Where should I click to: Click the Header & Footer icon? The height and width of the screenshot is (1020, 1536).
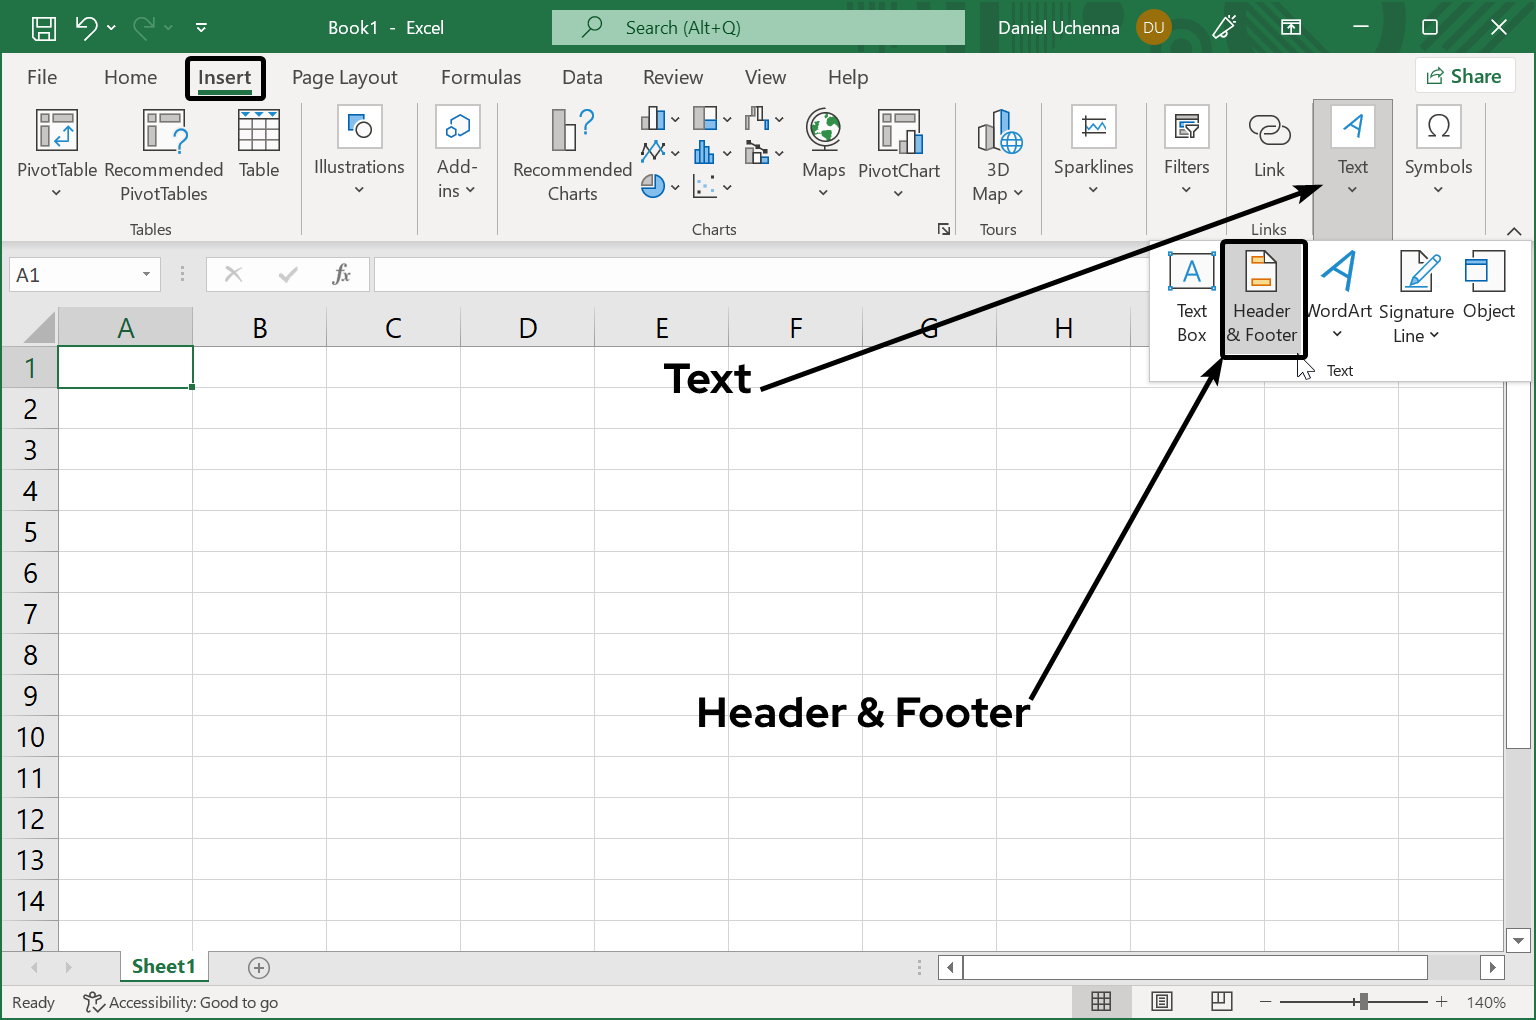click(1262, 298)
